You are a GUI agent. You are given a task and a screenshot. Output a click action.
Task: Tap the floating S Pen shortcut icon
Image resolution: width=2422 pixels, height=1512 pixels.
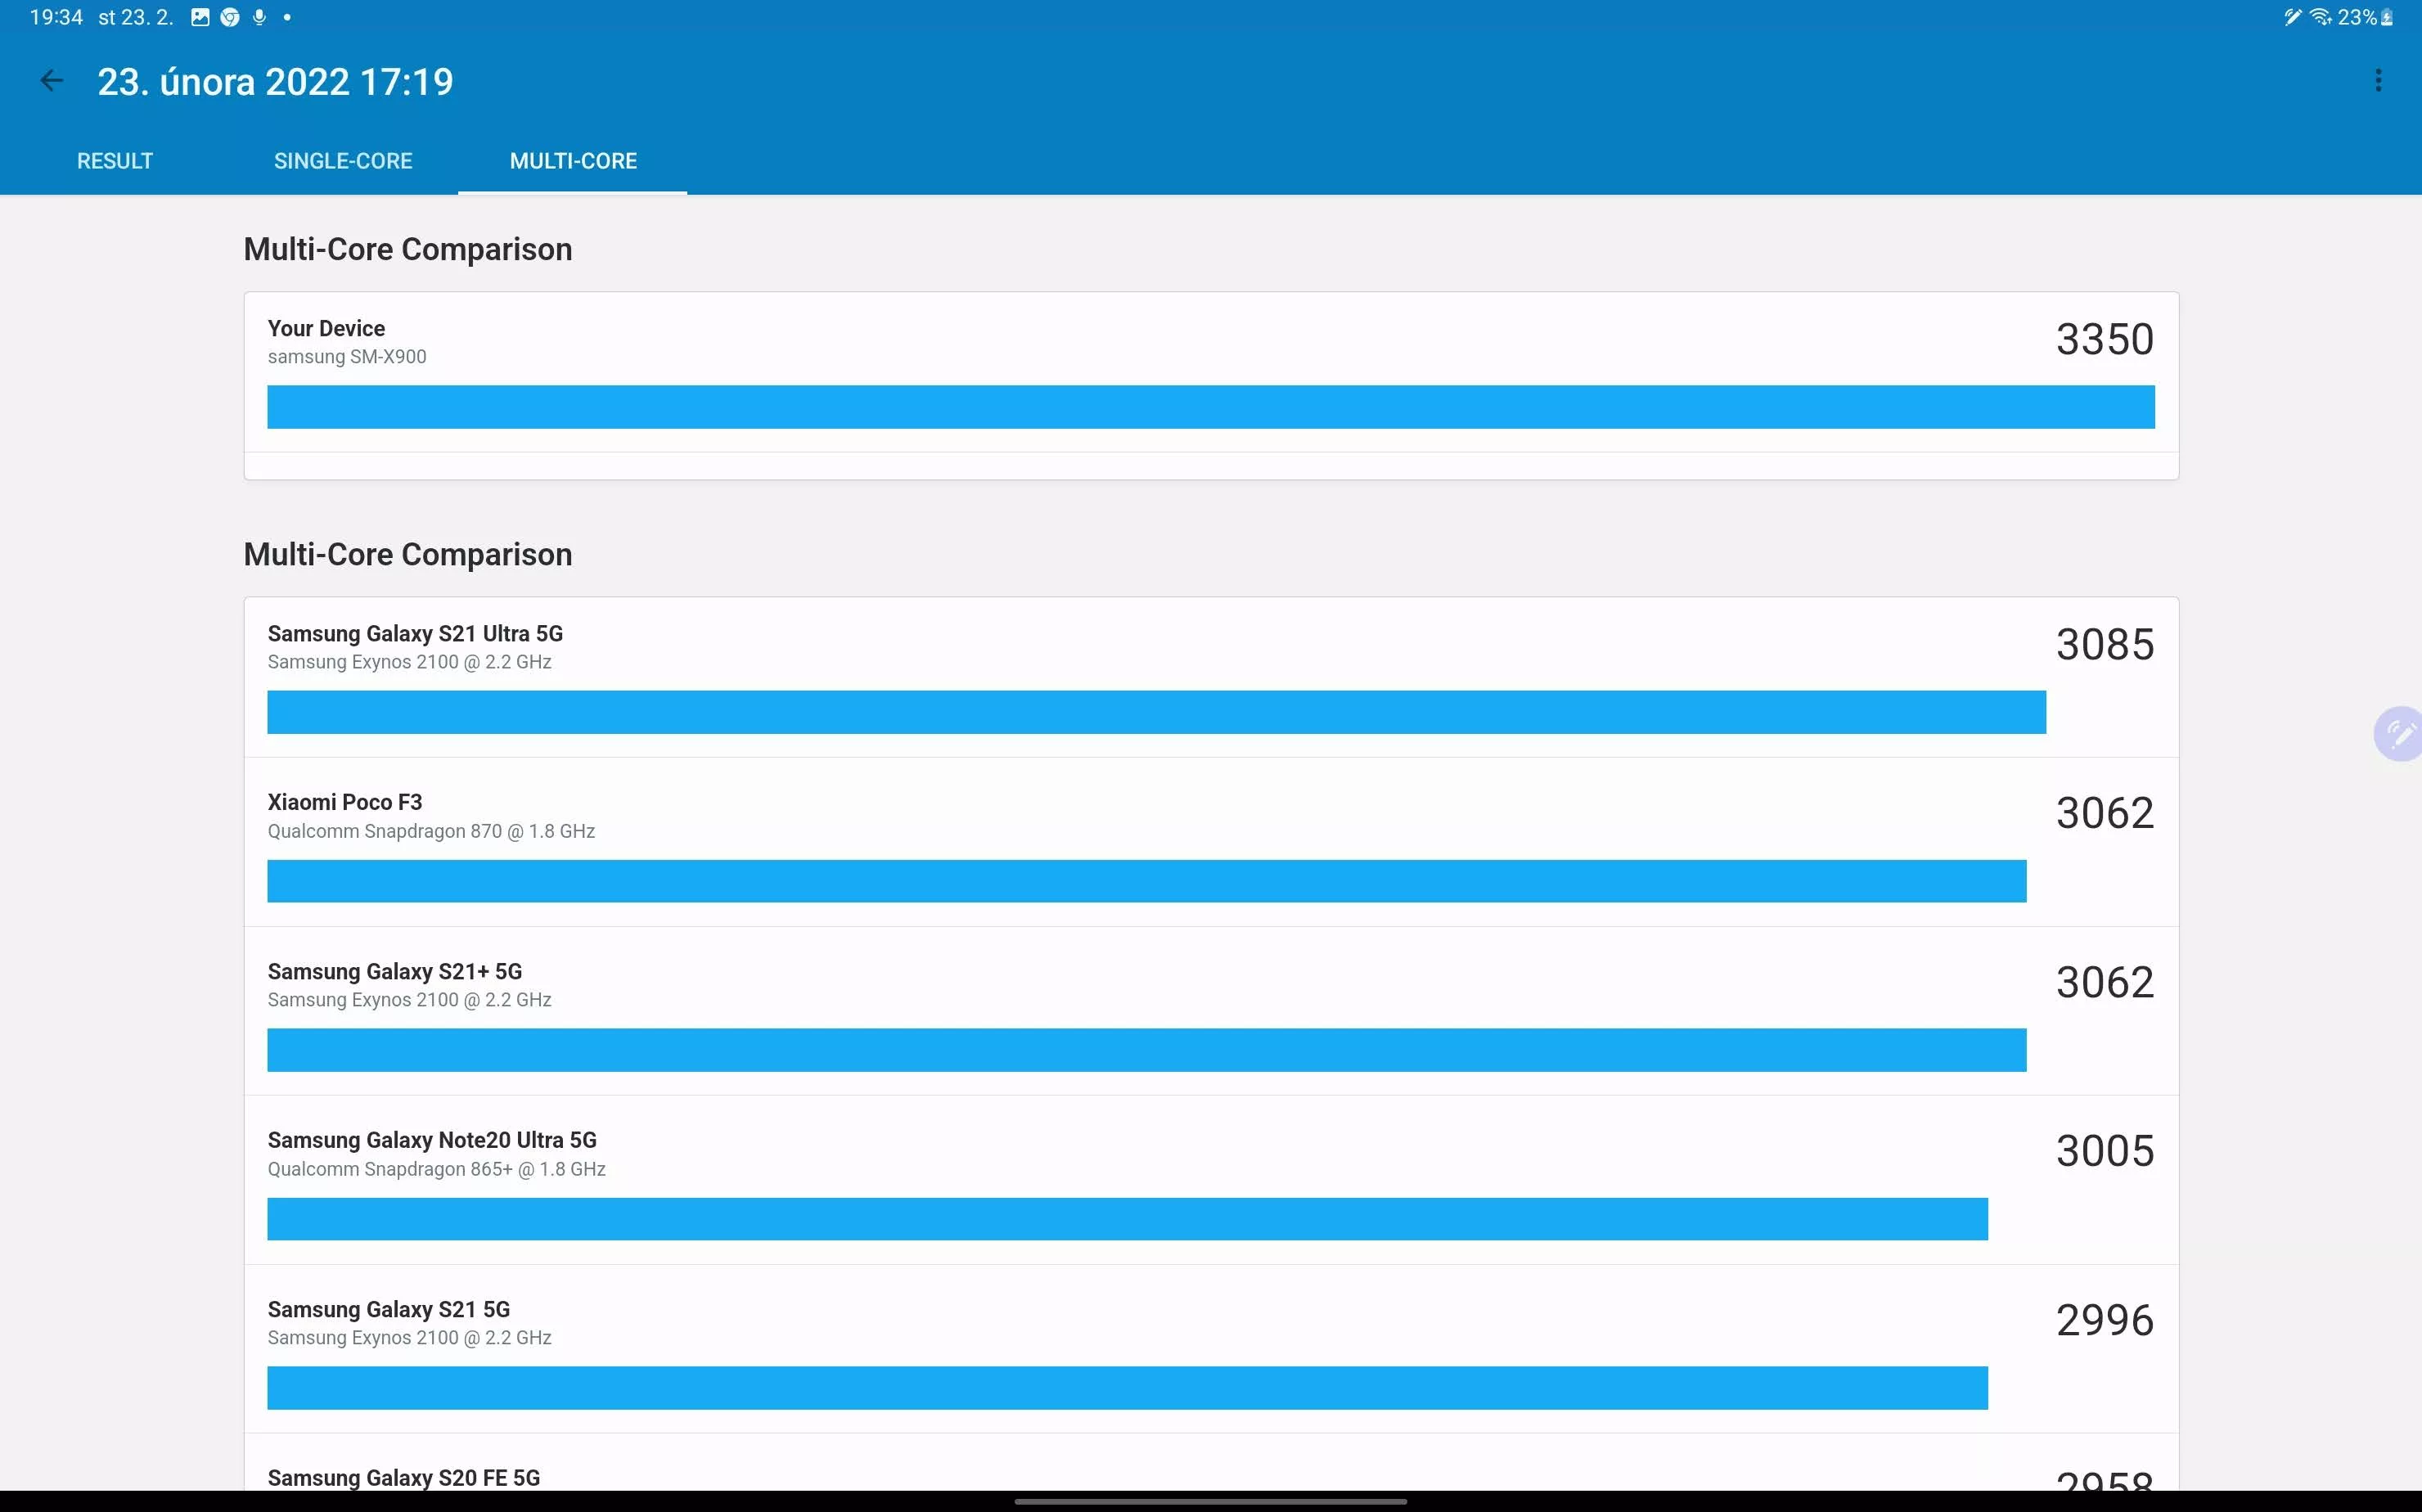pos(2398,734)
